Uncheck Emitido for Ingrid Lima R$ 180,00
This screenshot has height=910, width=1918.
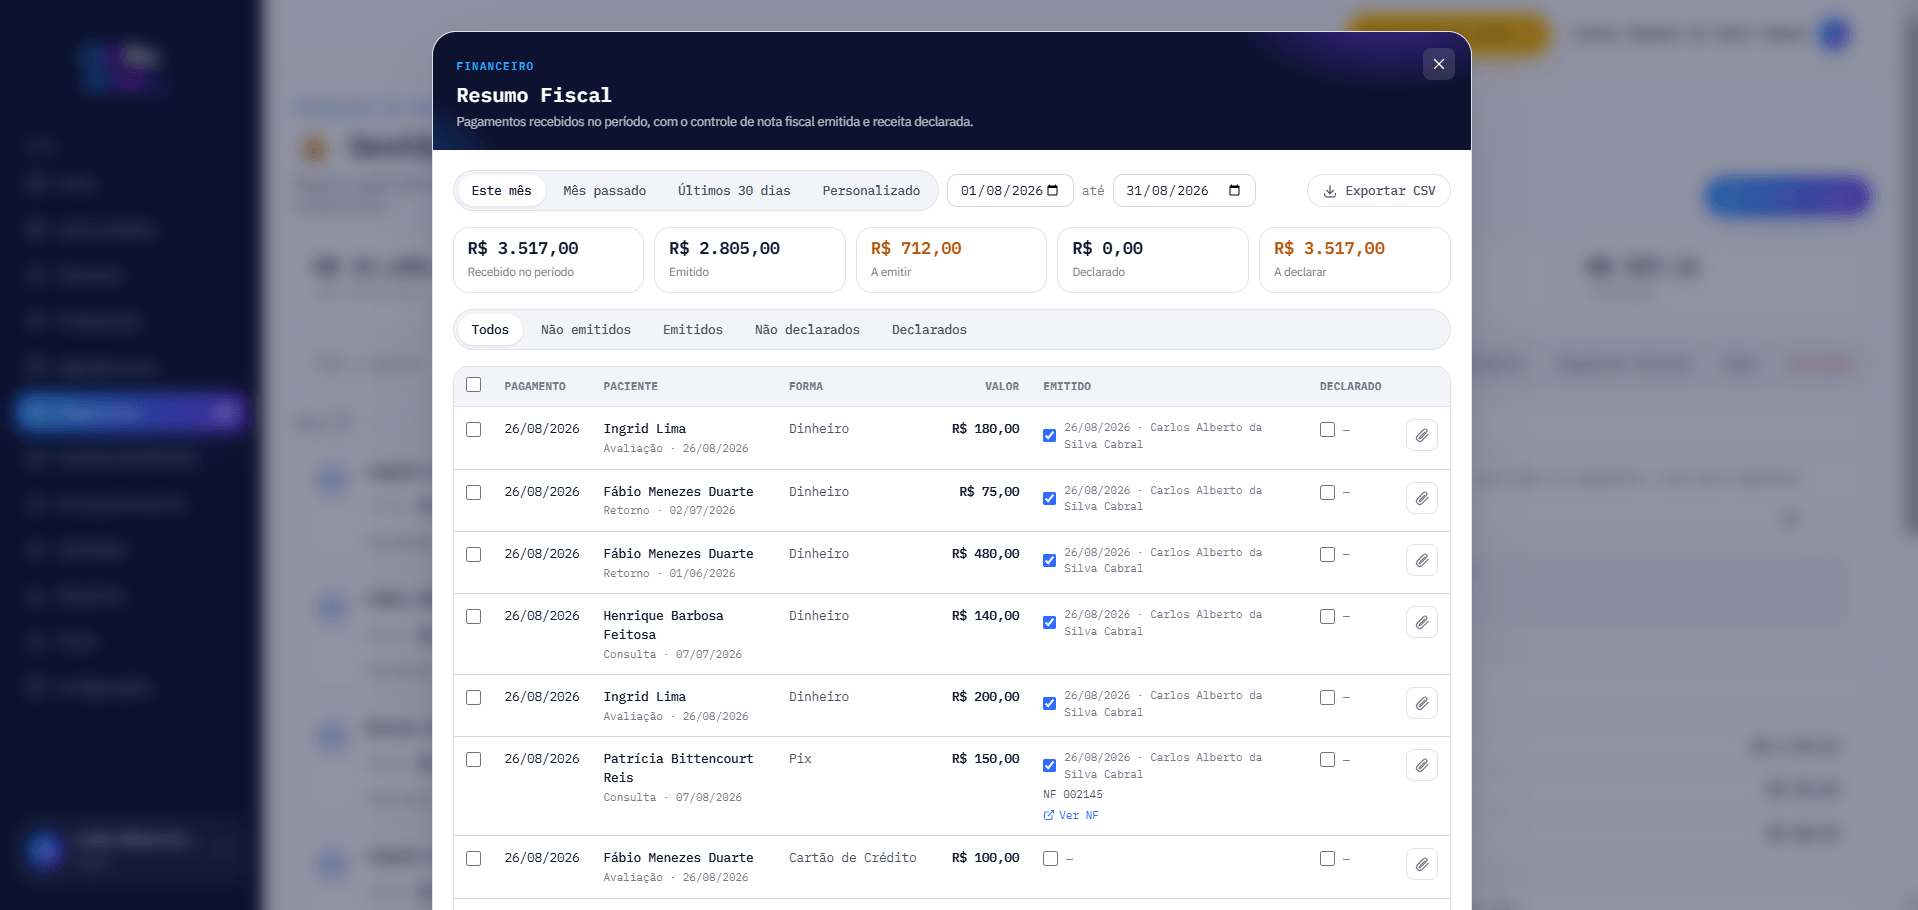point(1049,436)
